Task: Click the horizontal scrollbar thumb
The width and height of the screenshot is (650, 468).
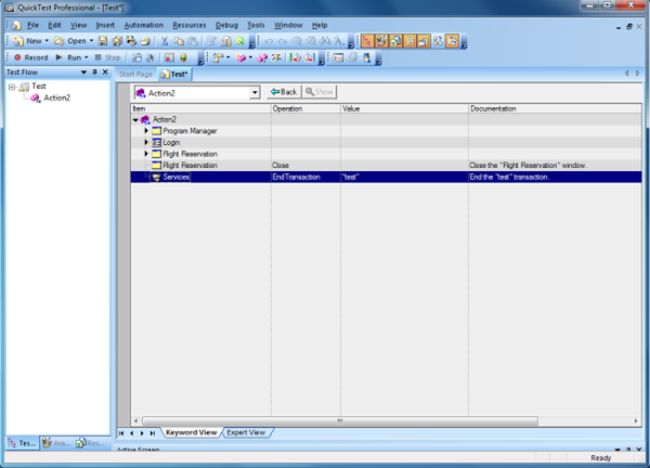Action: [x=340, y=421]
